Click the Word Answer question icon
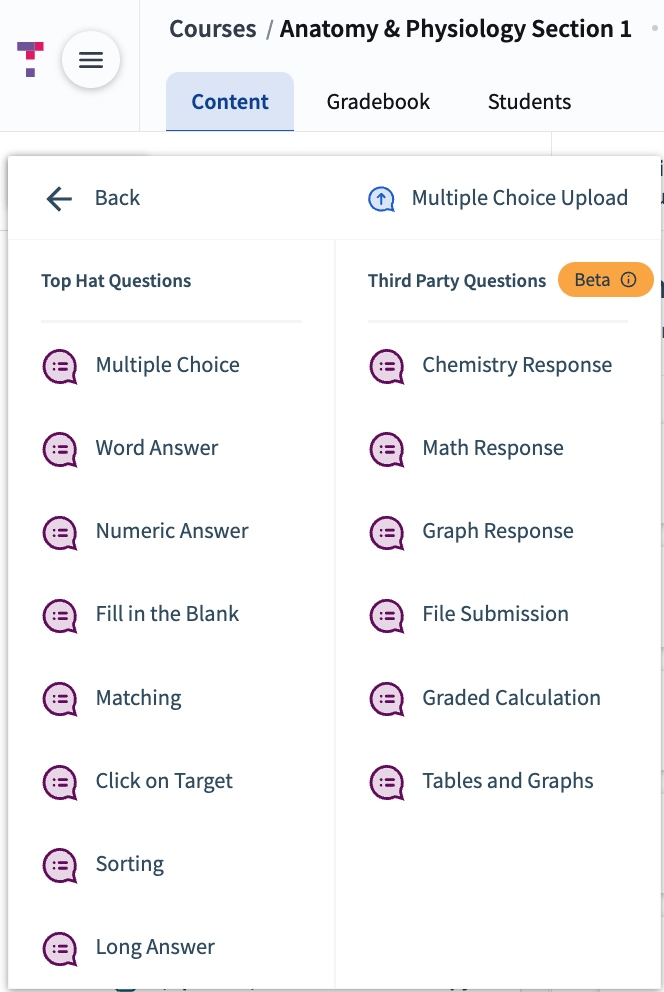This screenshot has height=992, width=664. click(60, 449)
